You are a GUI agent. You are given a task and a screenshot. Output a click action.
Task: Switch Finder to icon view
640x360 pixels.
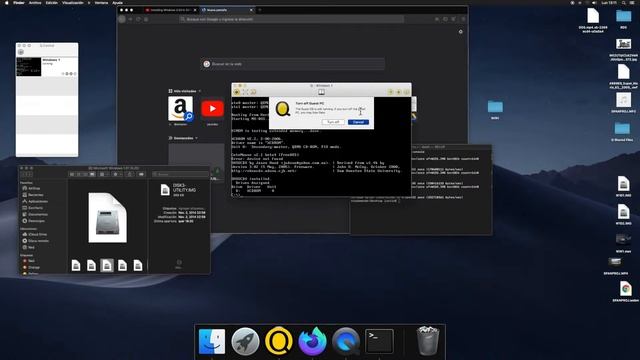coord(72,174)
